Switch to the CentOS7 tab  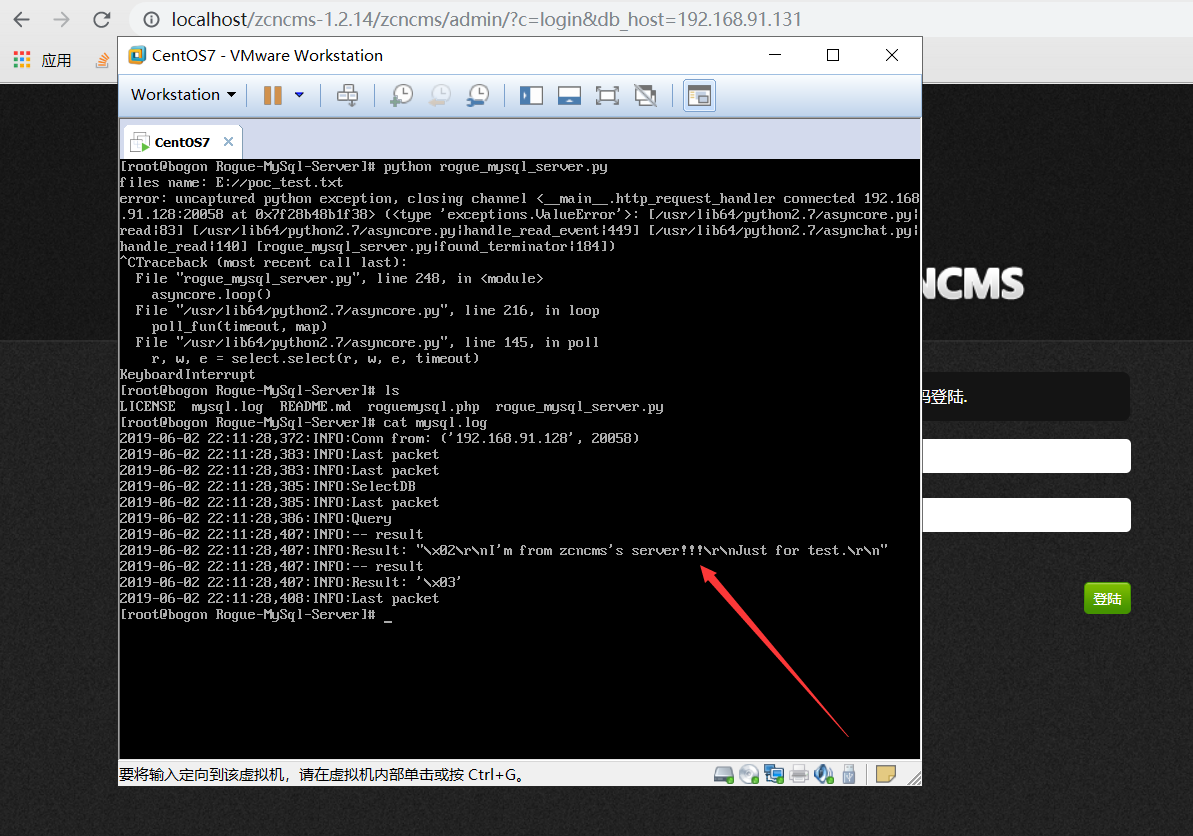[182, 142]
